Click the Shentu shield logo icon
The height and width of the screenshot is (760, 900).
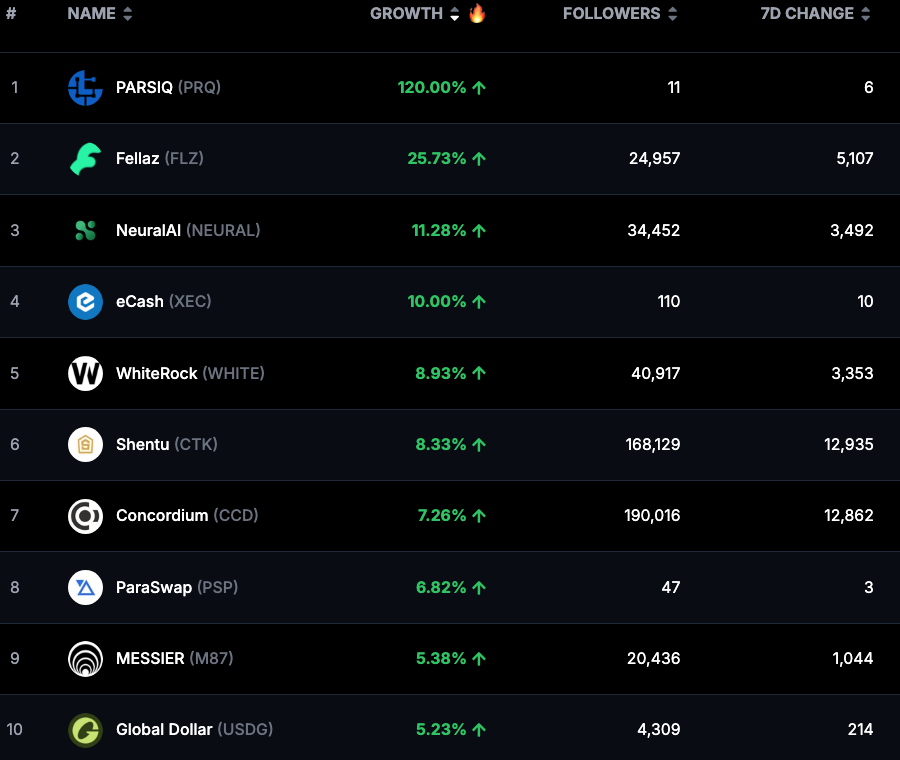coord(86,445)
